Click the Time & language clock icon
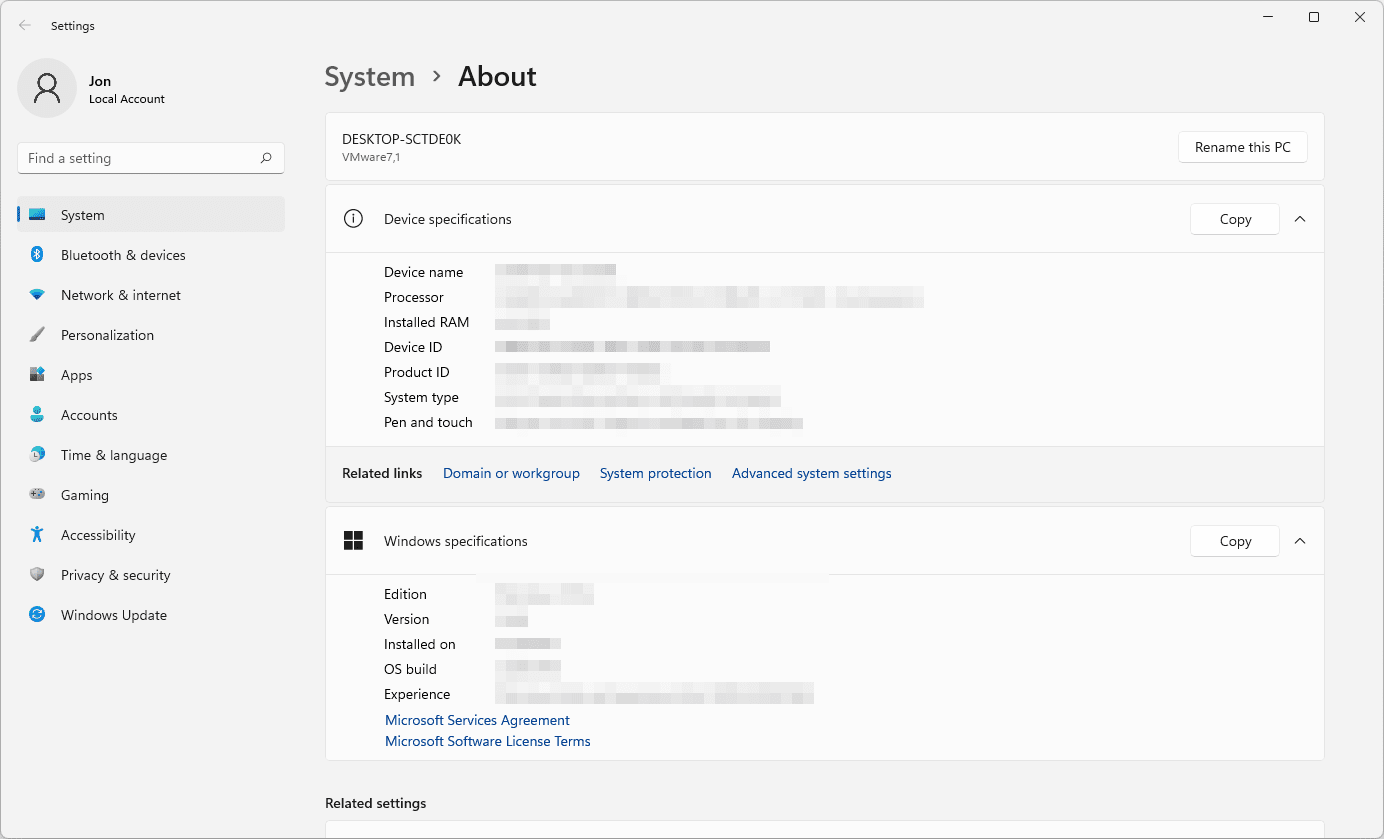 [x=37, y=455]
